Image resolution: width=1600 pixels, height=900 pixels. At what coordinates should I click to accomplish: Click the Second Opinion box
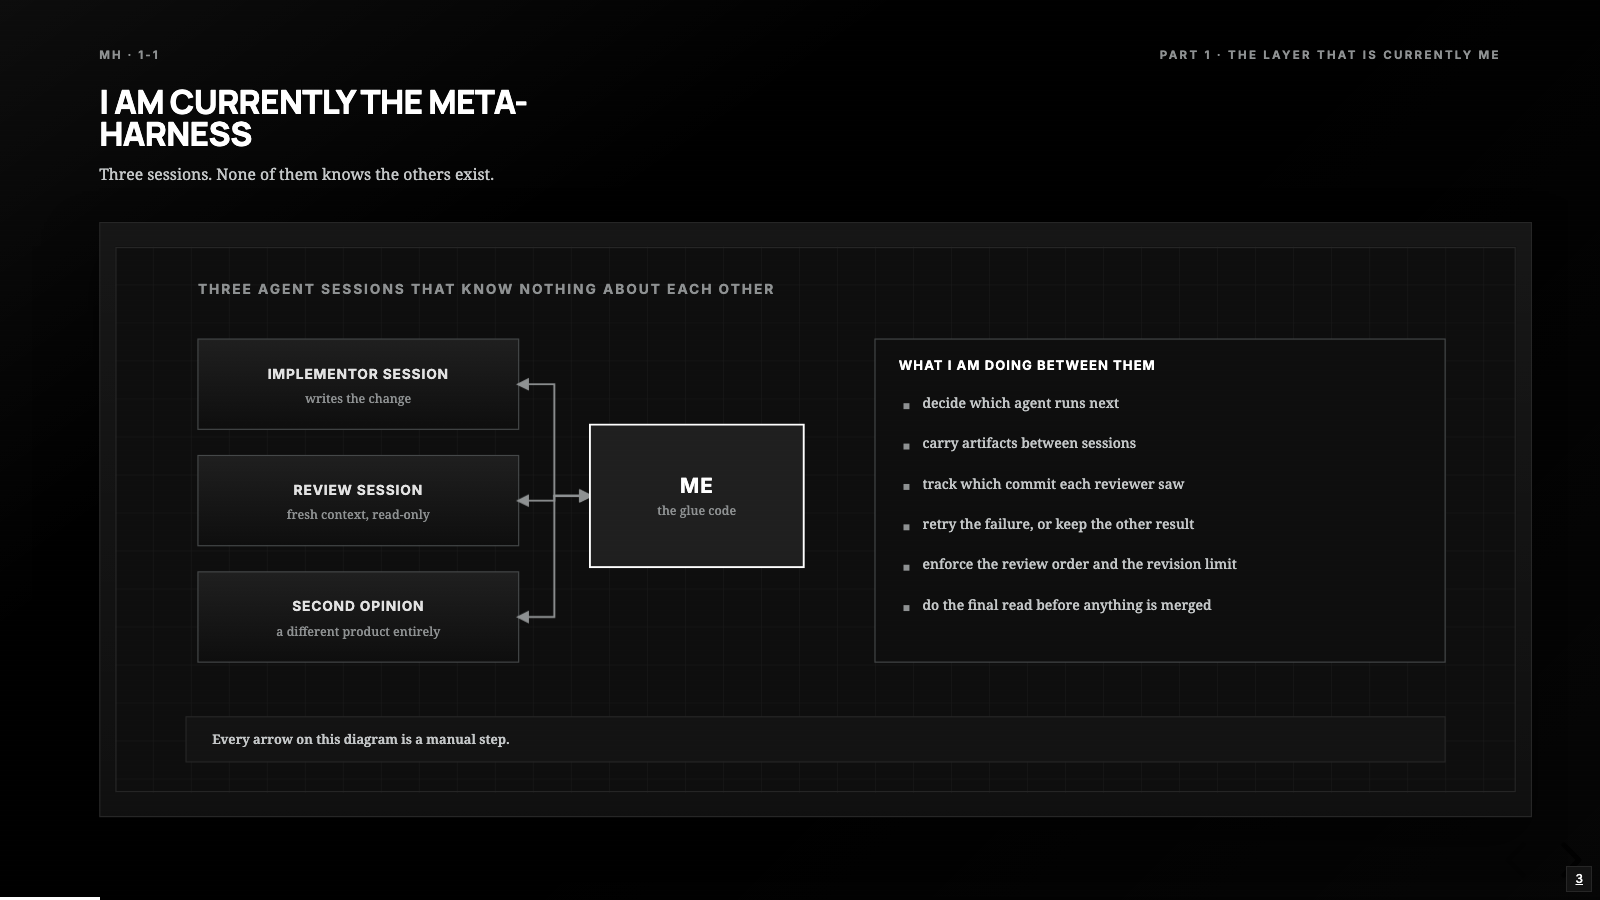[358, 617]
